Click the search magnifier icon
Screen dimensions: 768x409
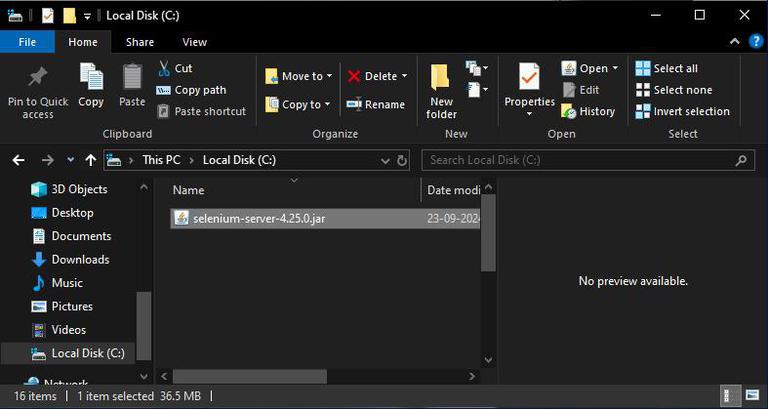[x=742, y=160]
